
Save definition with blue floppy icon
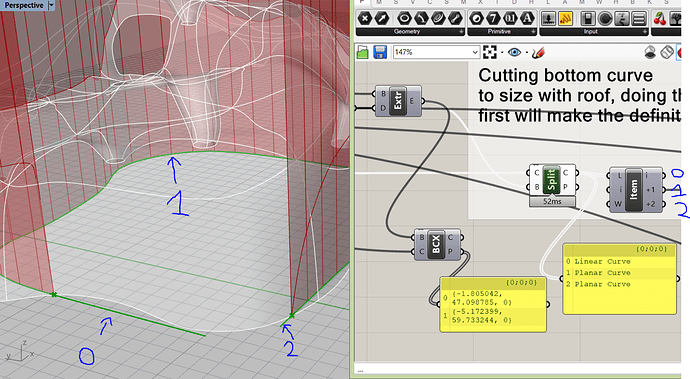[x=380, y=52]
